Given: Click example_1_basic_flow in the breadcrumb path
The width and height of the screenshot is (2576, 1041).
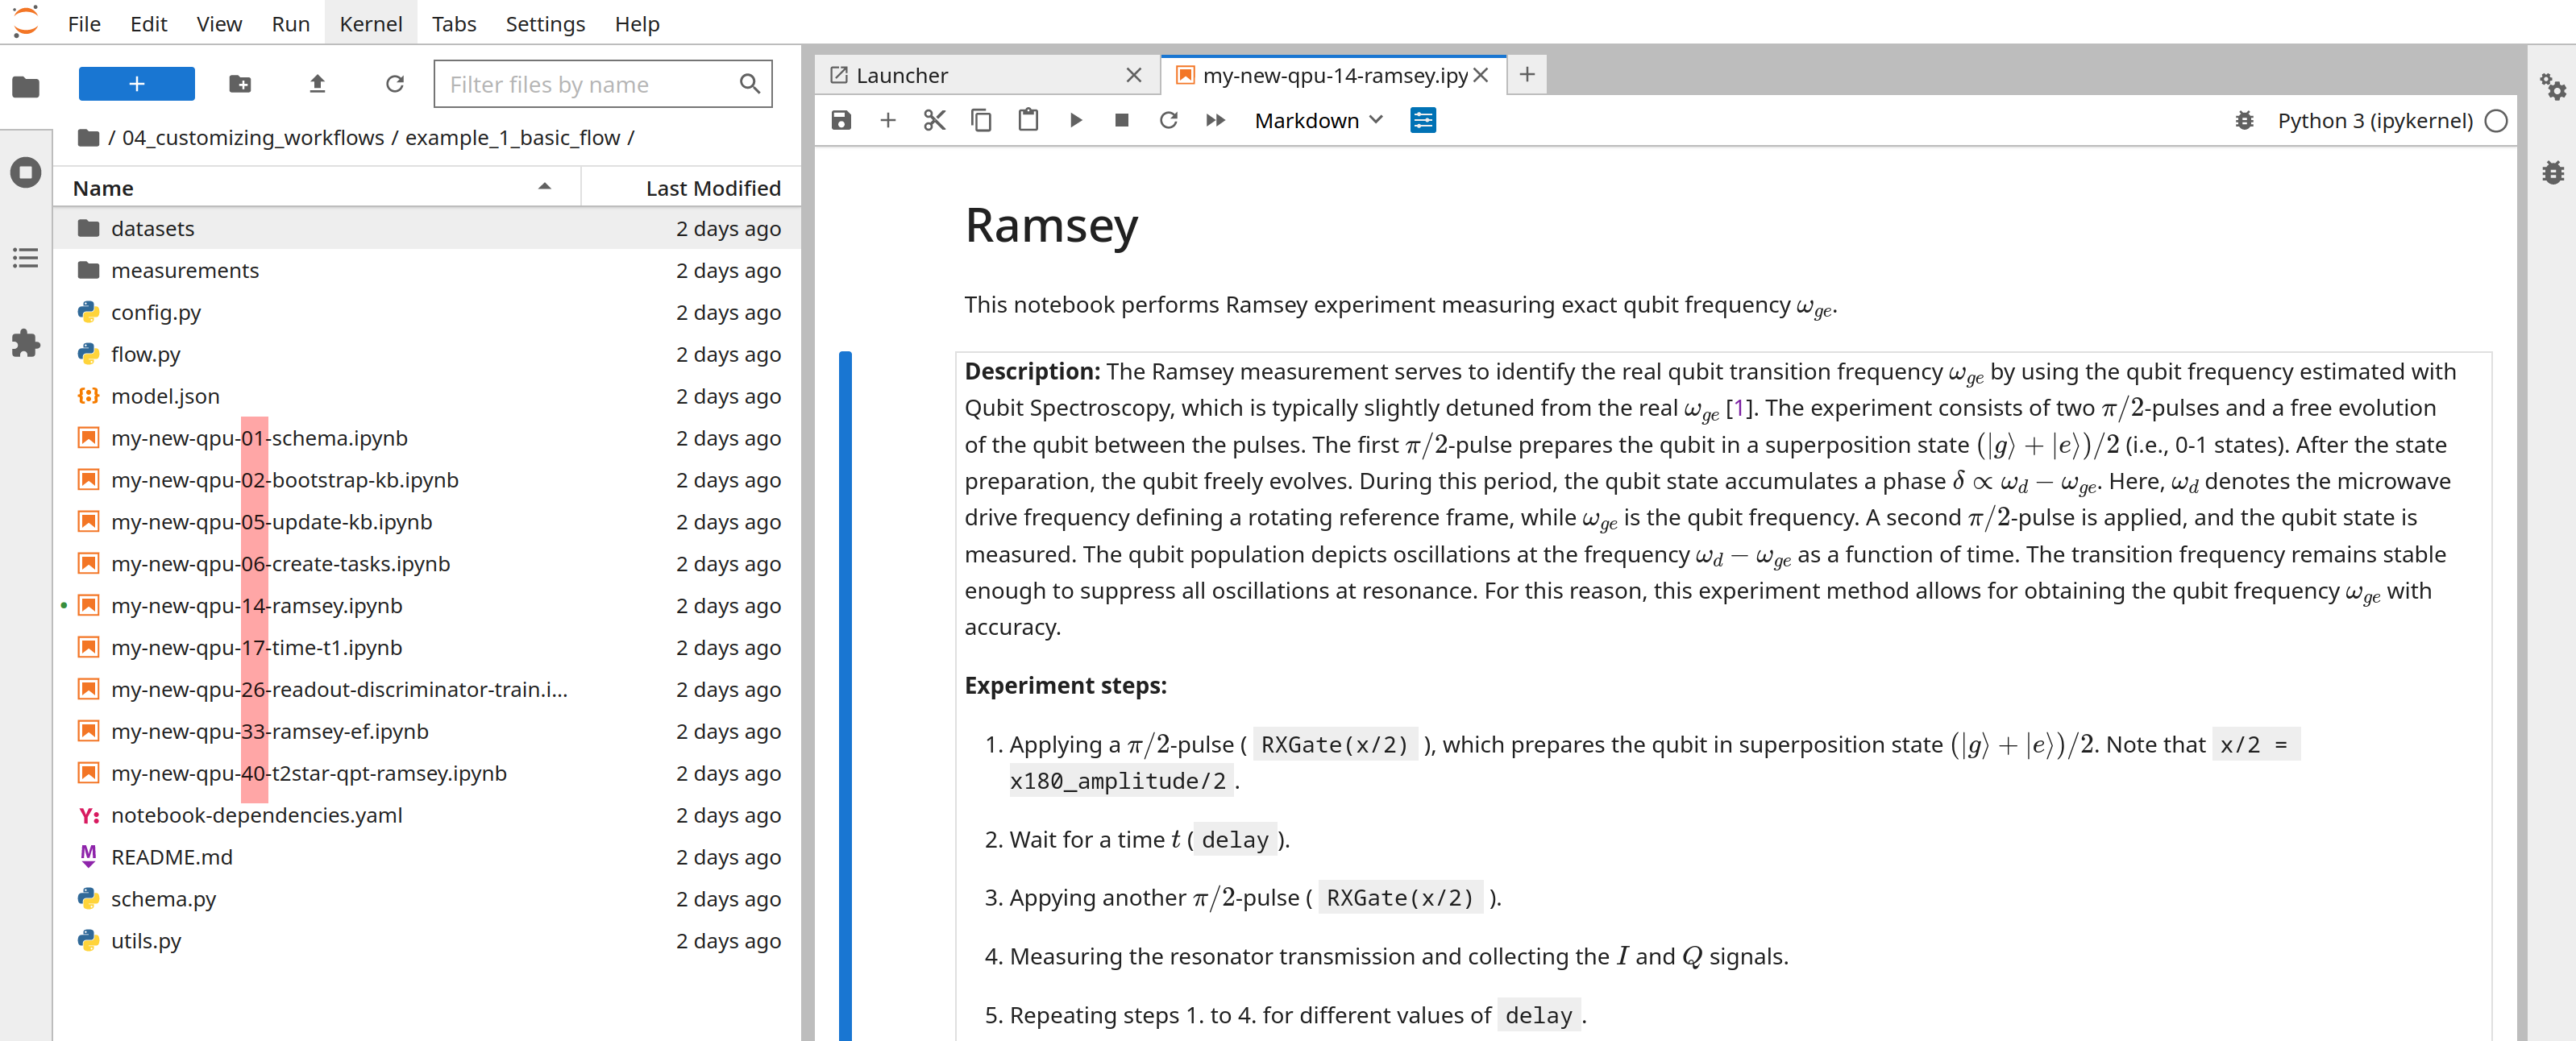Looking at the screenshot, I should (x=512, y=137).
